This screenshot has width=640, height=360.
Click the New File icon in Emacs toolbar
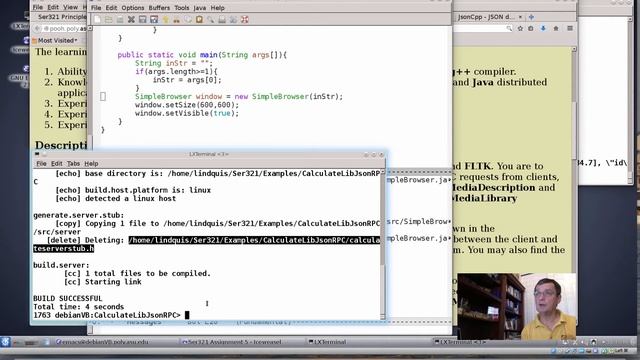(x=97, y=19)
